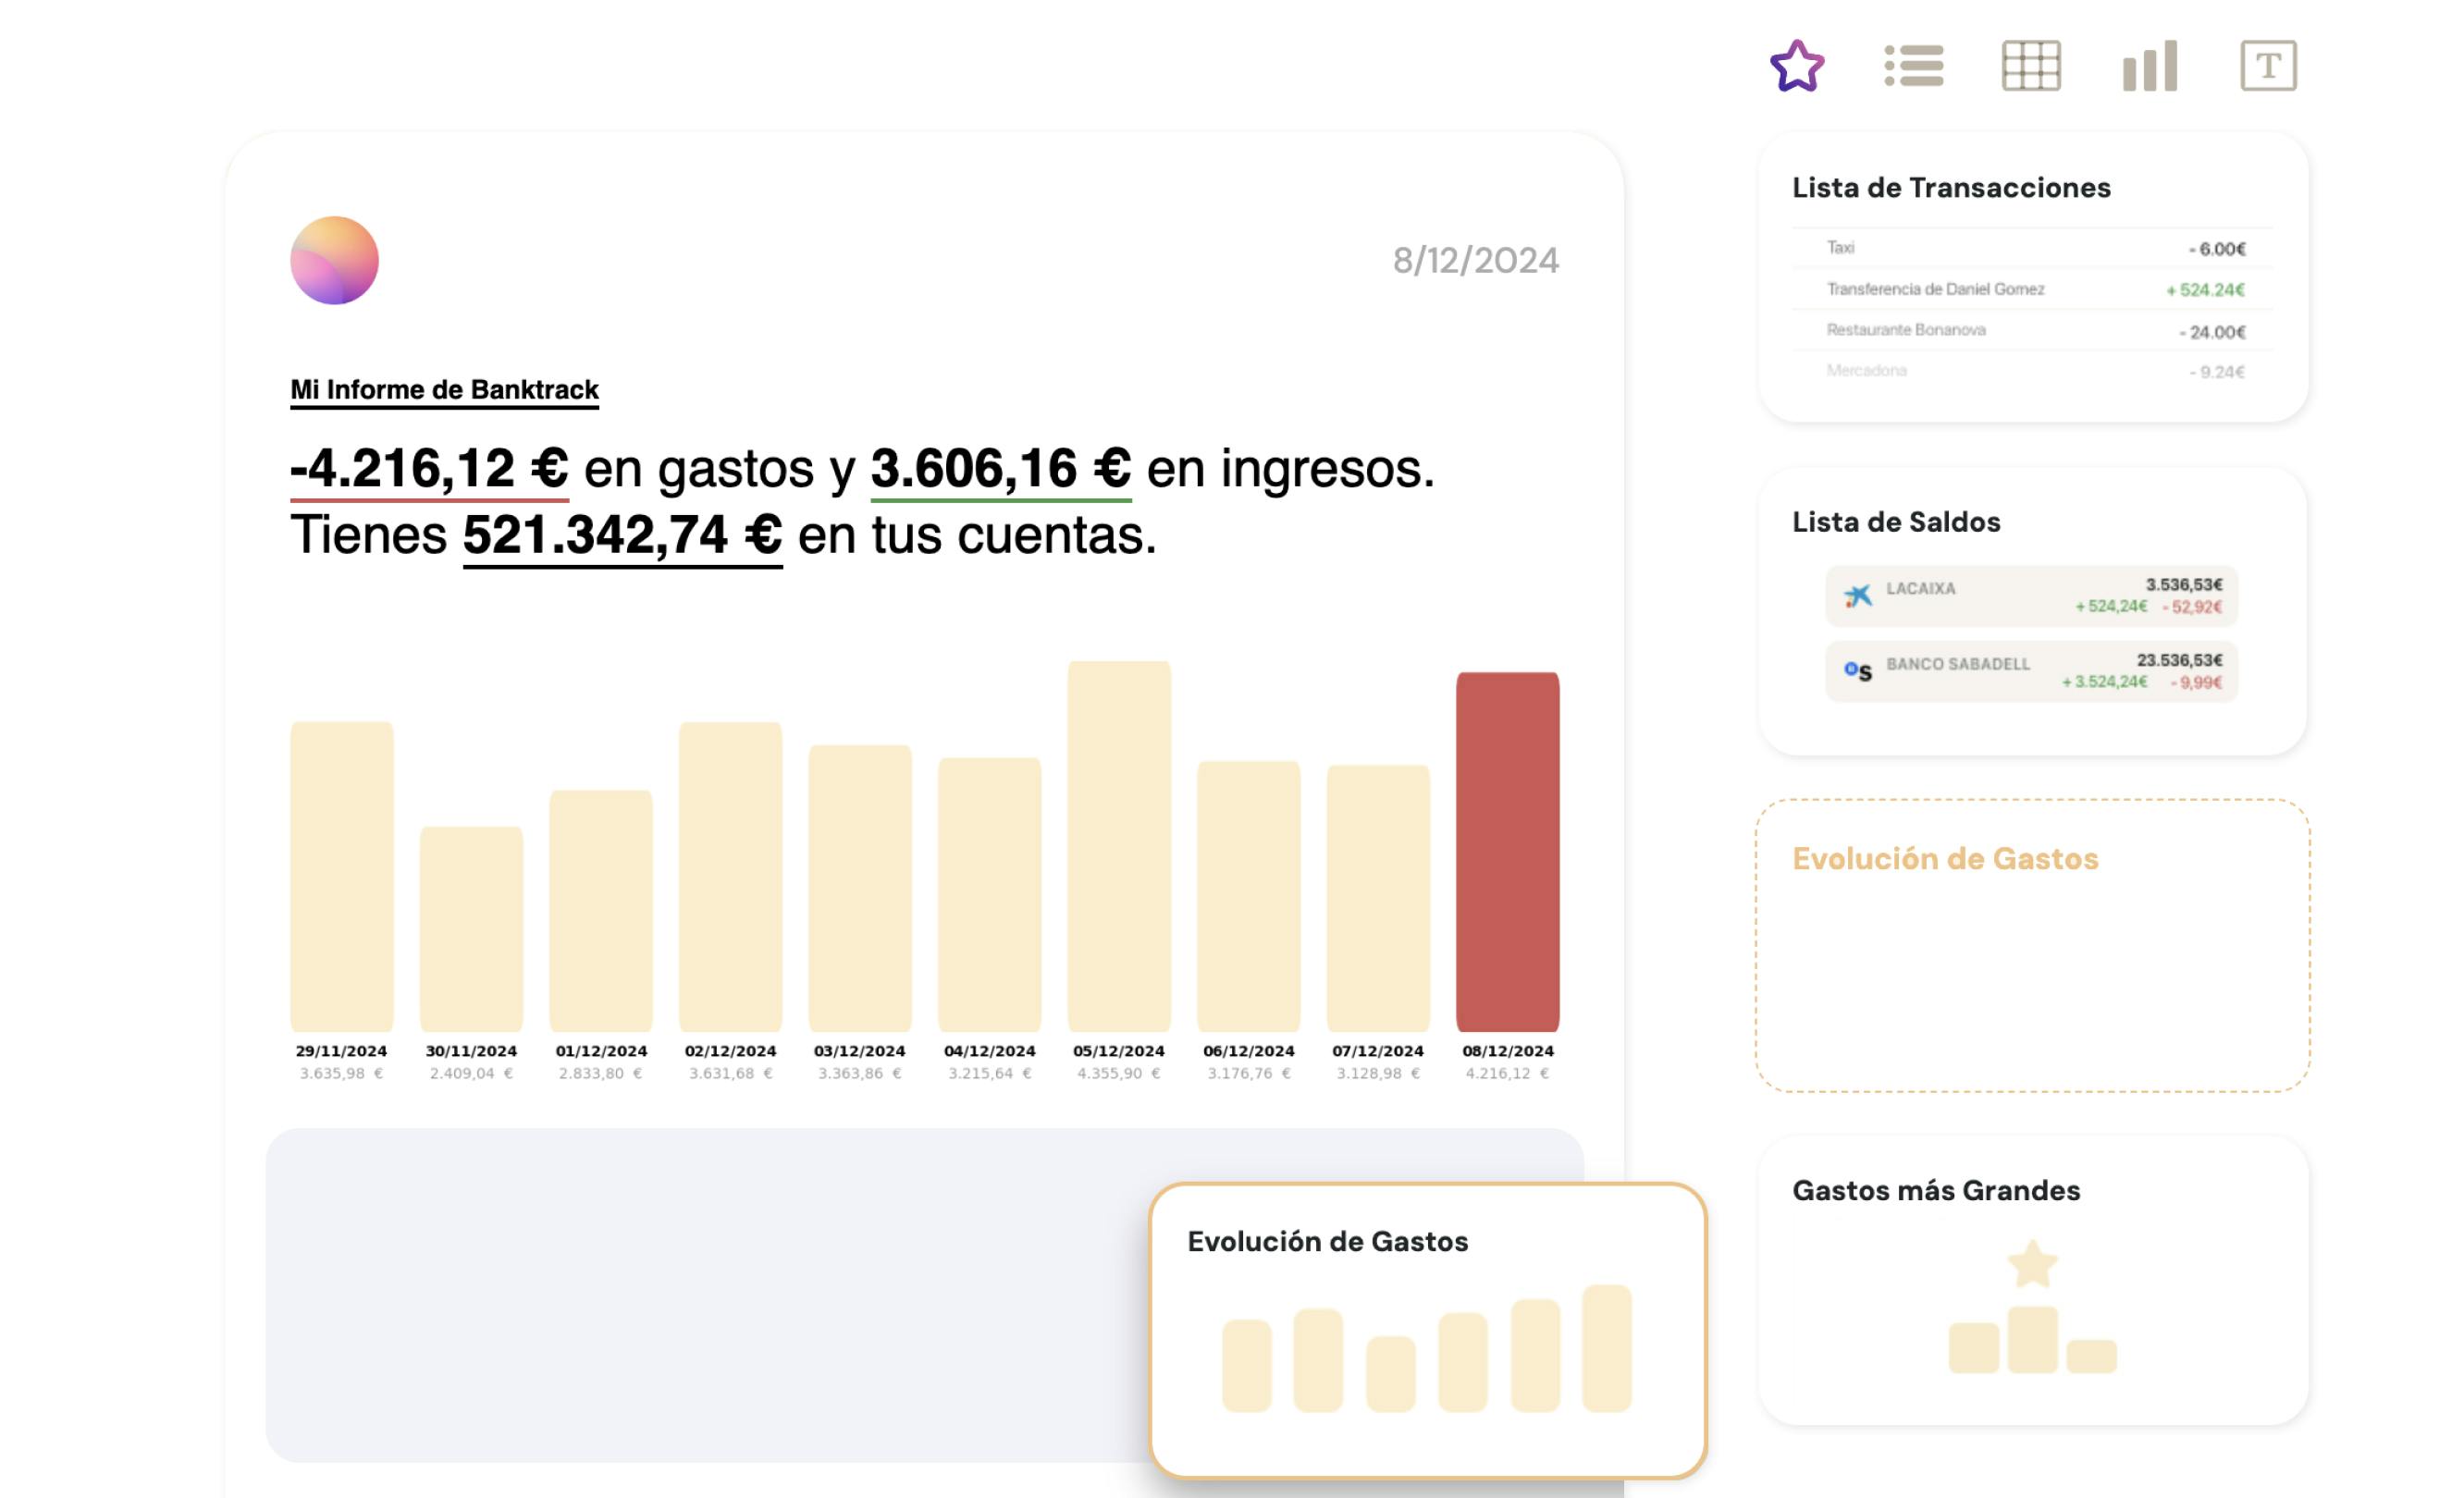Select the 02/12/2024 bar

click(x=730, y=877)
